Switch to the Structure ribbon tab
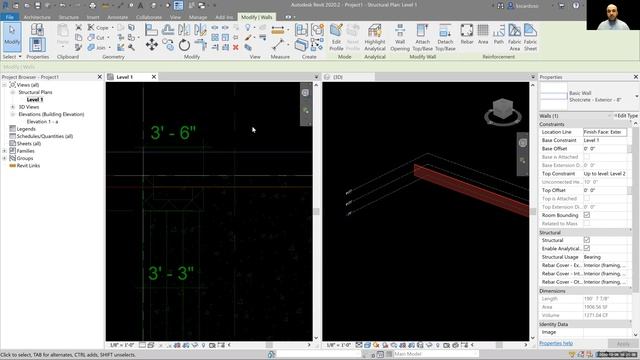 69,17
